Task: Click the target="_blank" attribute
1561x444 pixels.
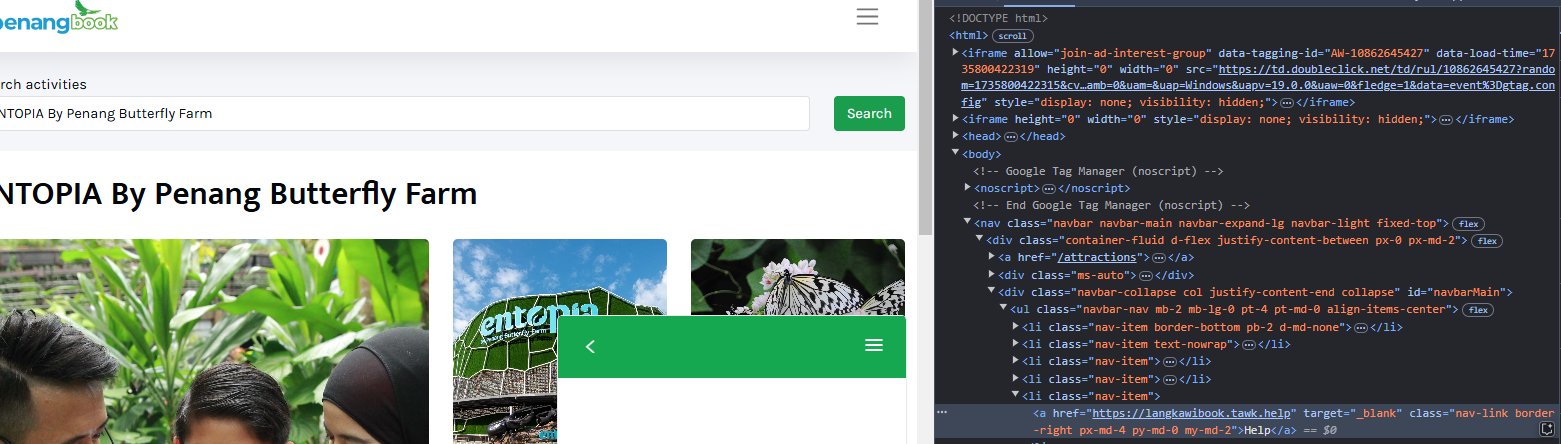Action: click(1353, 413)
